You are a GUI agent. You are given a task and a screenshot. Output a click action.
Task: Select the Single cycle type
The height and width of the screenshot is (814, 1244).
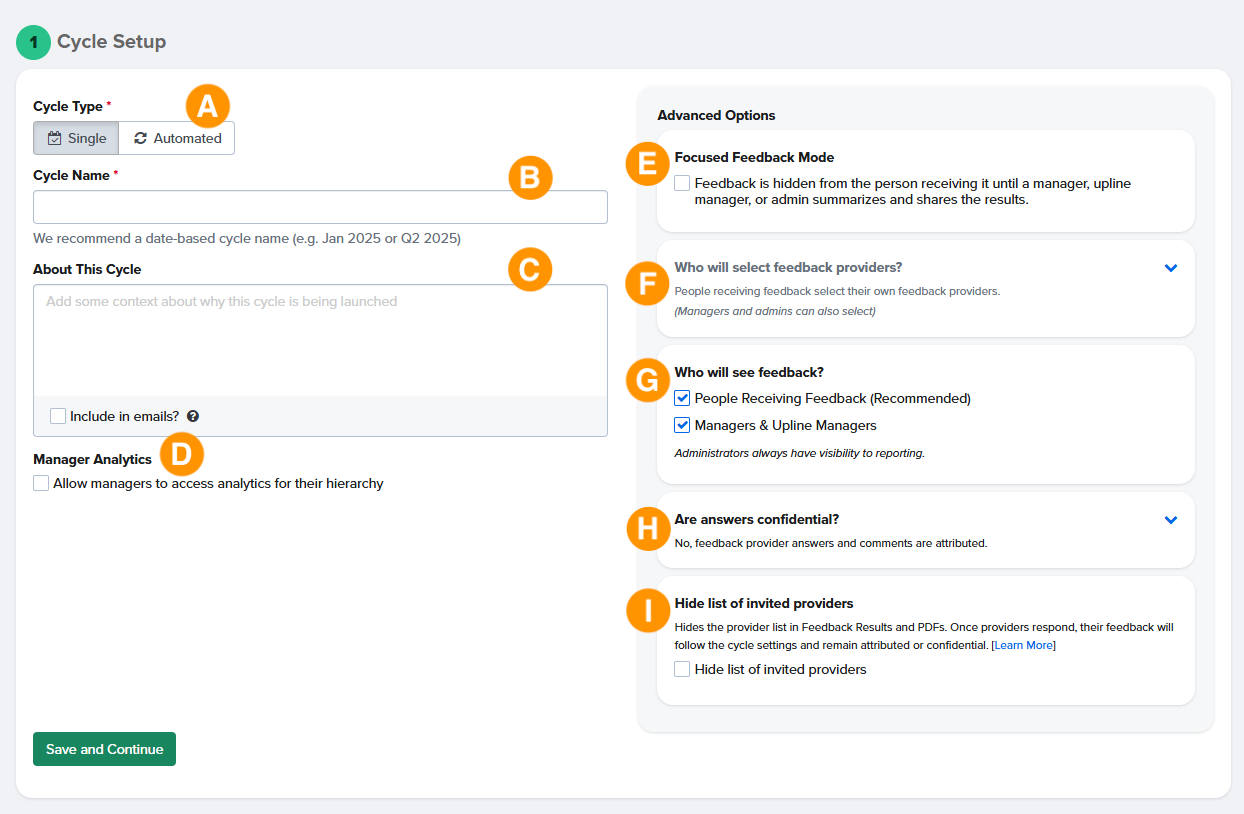click(x=76, y=138)
